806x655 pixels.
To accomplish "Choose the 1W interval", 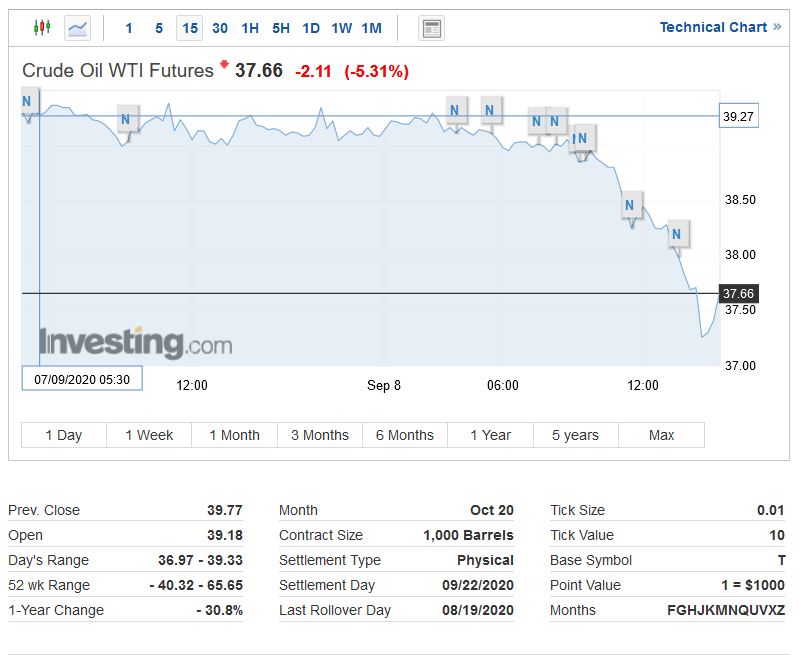I will click(x=341, y=28).
